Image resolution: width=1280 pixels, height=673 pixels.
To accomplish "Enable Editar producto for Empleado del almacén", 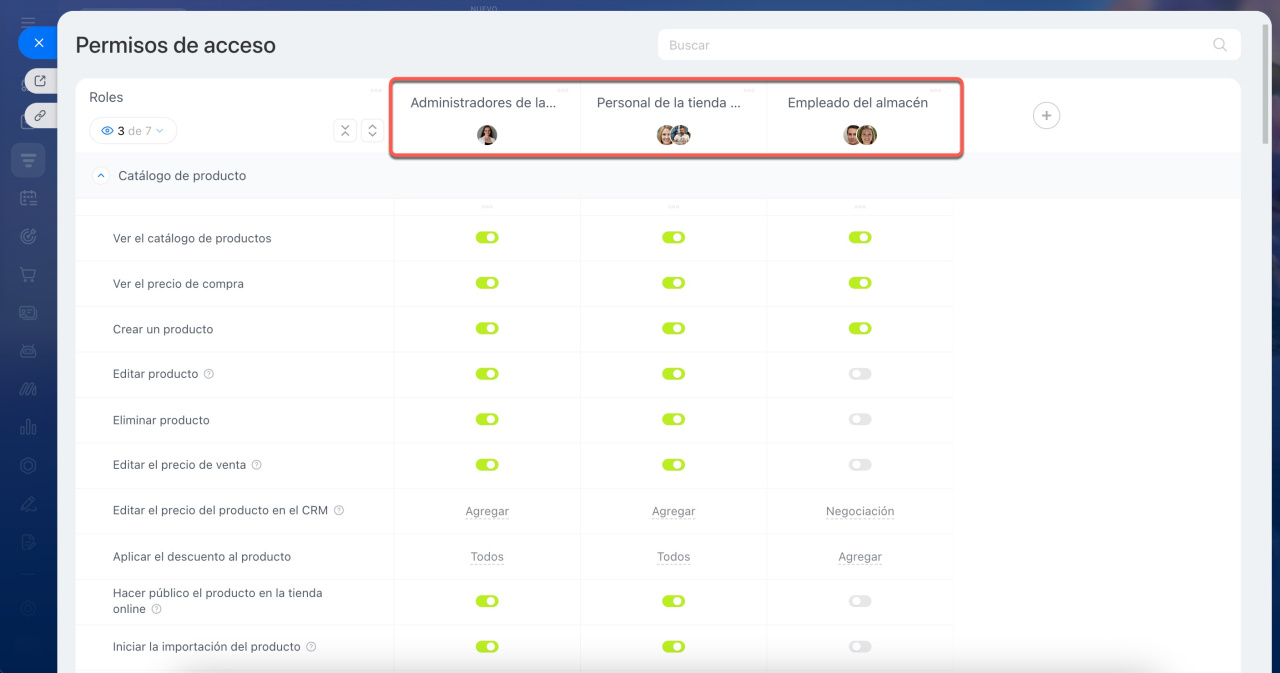I will [860, 374].
